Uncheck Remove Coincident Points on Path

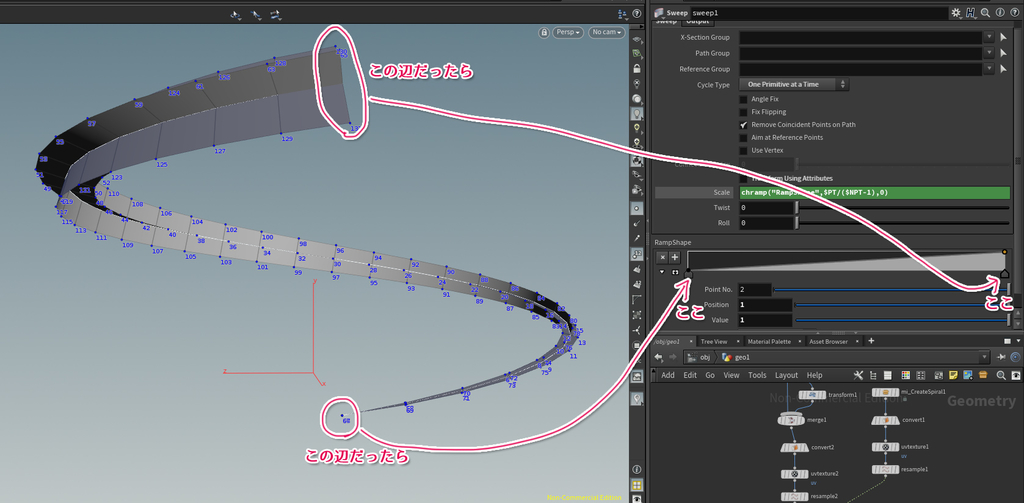743,124
